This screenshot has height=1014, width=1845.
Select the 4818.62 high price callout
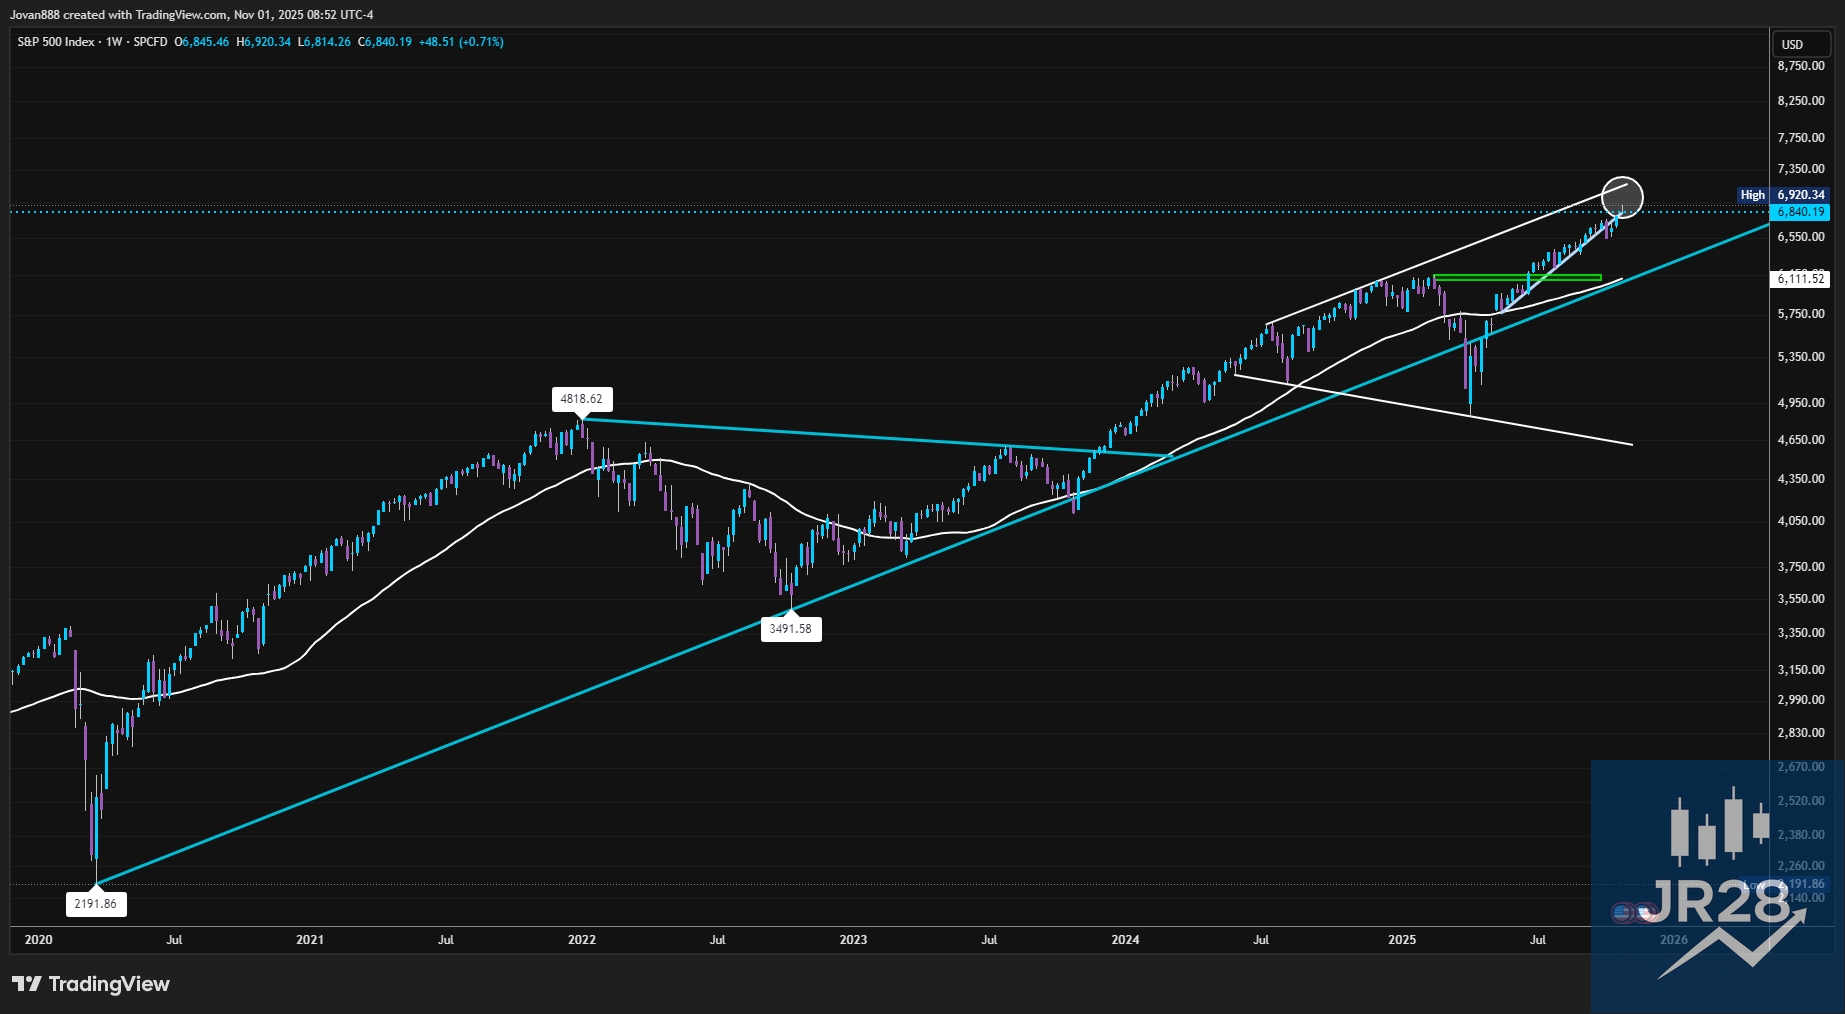coord(581,399)
